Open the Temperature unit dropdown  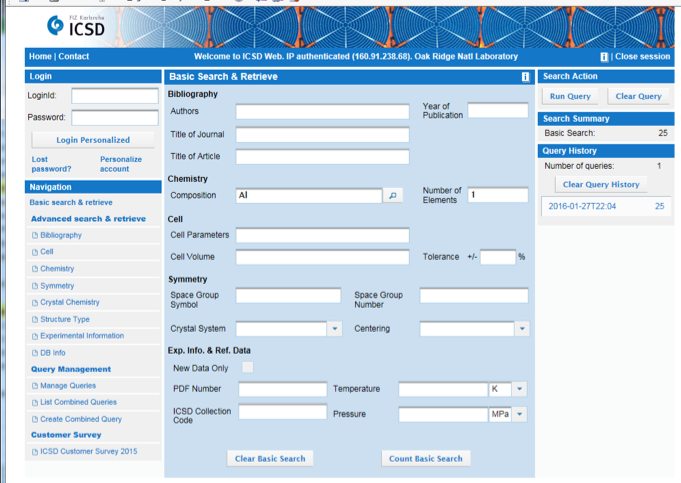click(x=520, y=389)
